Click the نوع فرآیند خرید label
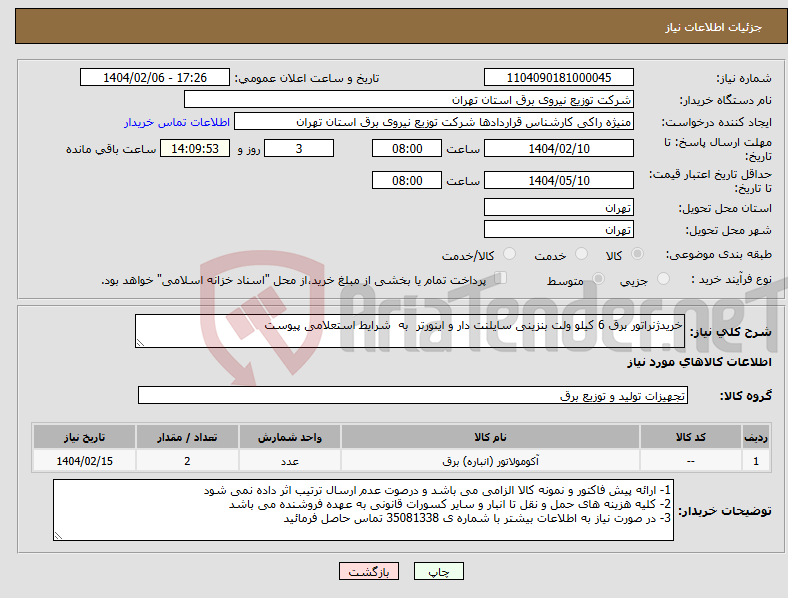The width and height of the screenshot is (788, 598). (x=732, y=279)
